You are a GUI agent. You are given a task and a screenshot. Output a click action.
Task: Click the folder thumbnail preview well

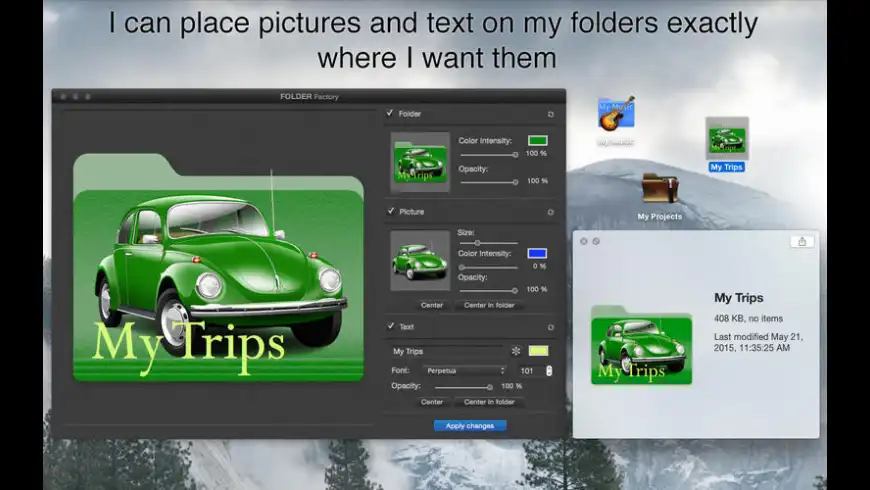pos(420,162)
